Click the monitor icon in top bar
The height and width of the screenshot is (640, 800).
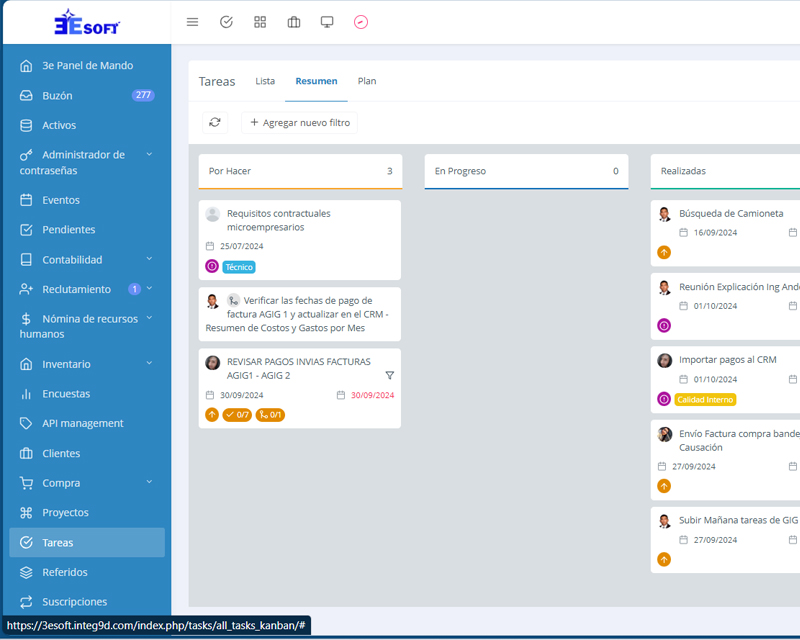point(327,22)
